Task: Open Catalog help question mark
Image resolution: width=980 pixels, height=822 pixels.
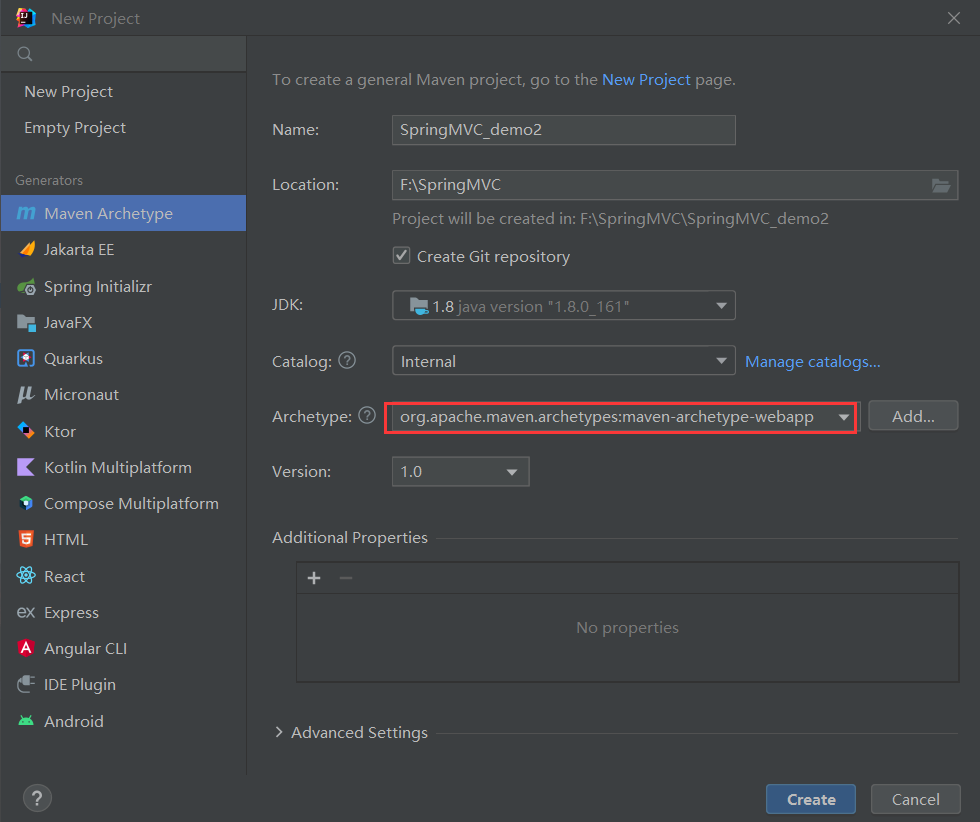Action: point(347,361)
